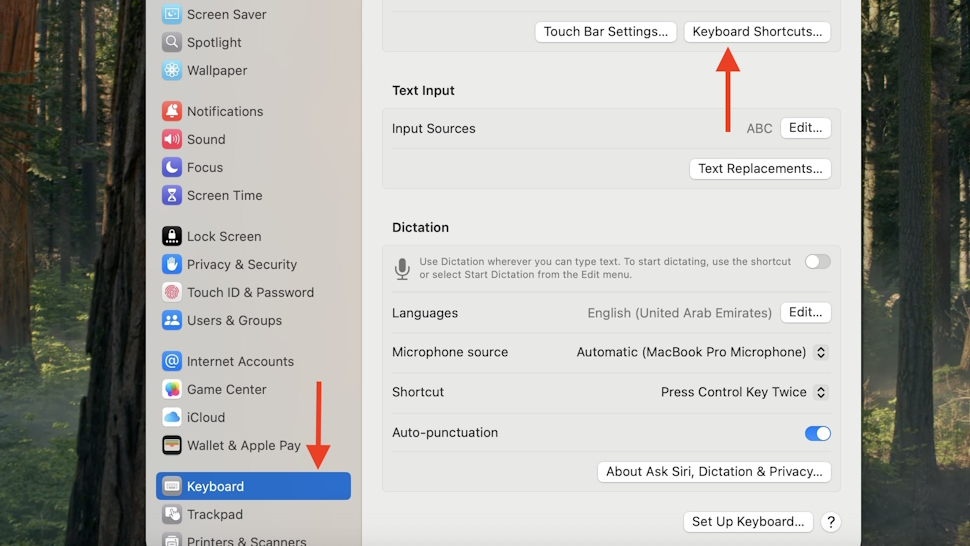Click the Dictation section heading
970x546 pixels.
coord(420,228)
